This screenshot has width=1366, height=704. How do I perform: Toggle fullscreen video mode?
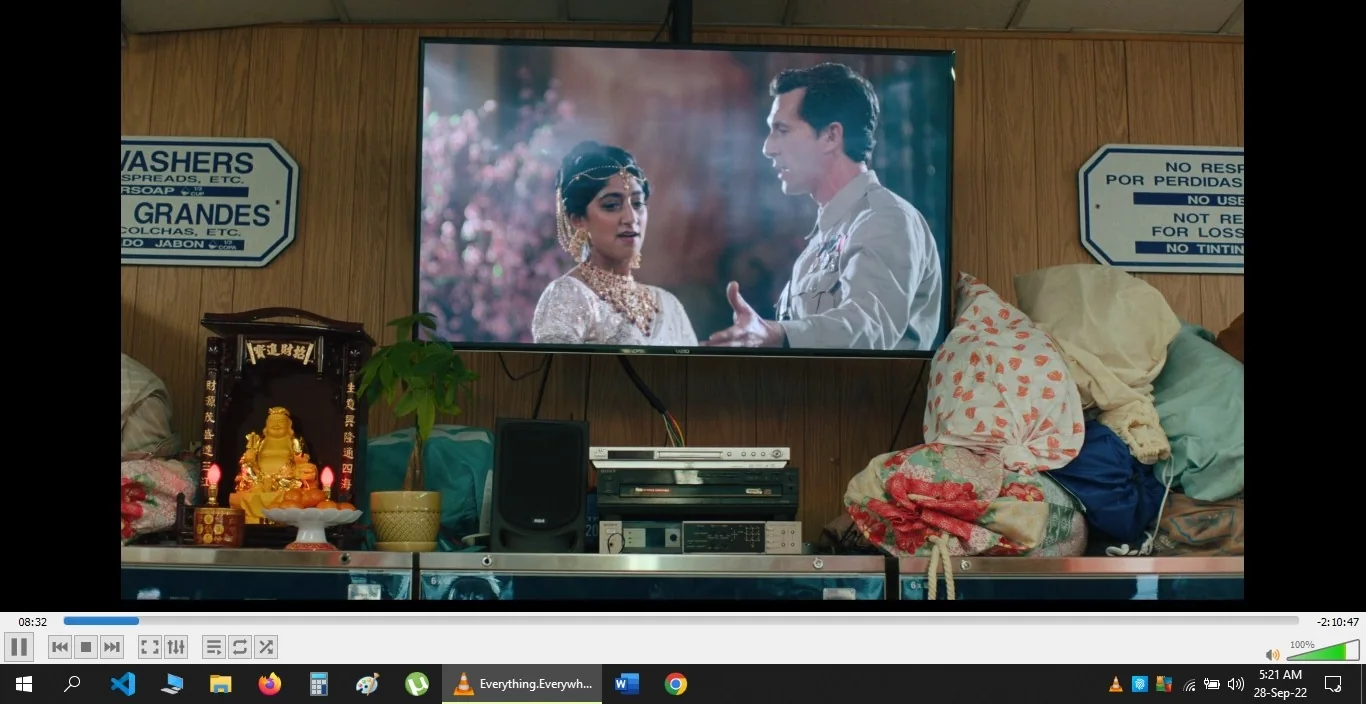pos(150,647)
